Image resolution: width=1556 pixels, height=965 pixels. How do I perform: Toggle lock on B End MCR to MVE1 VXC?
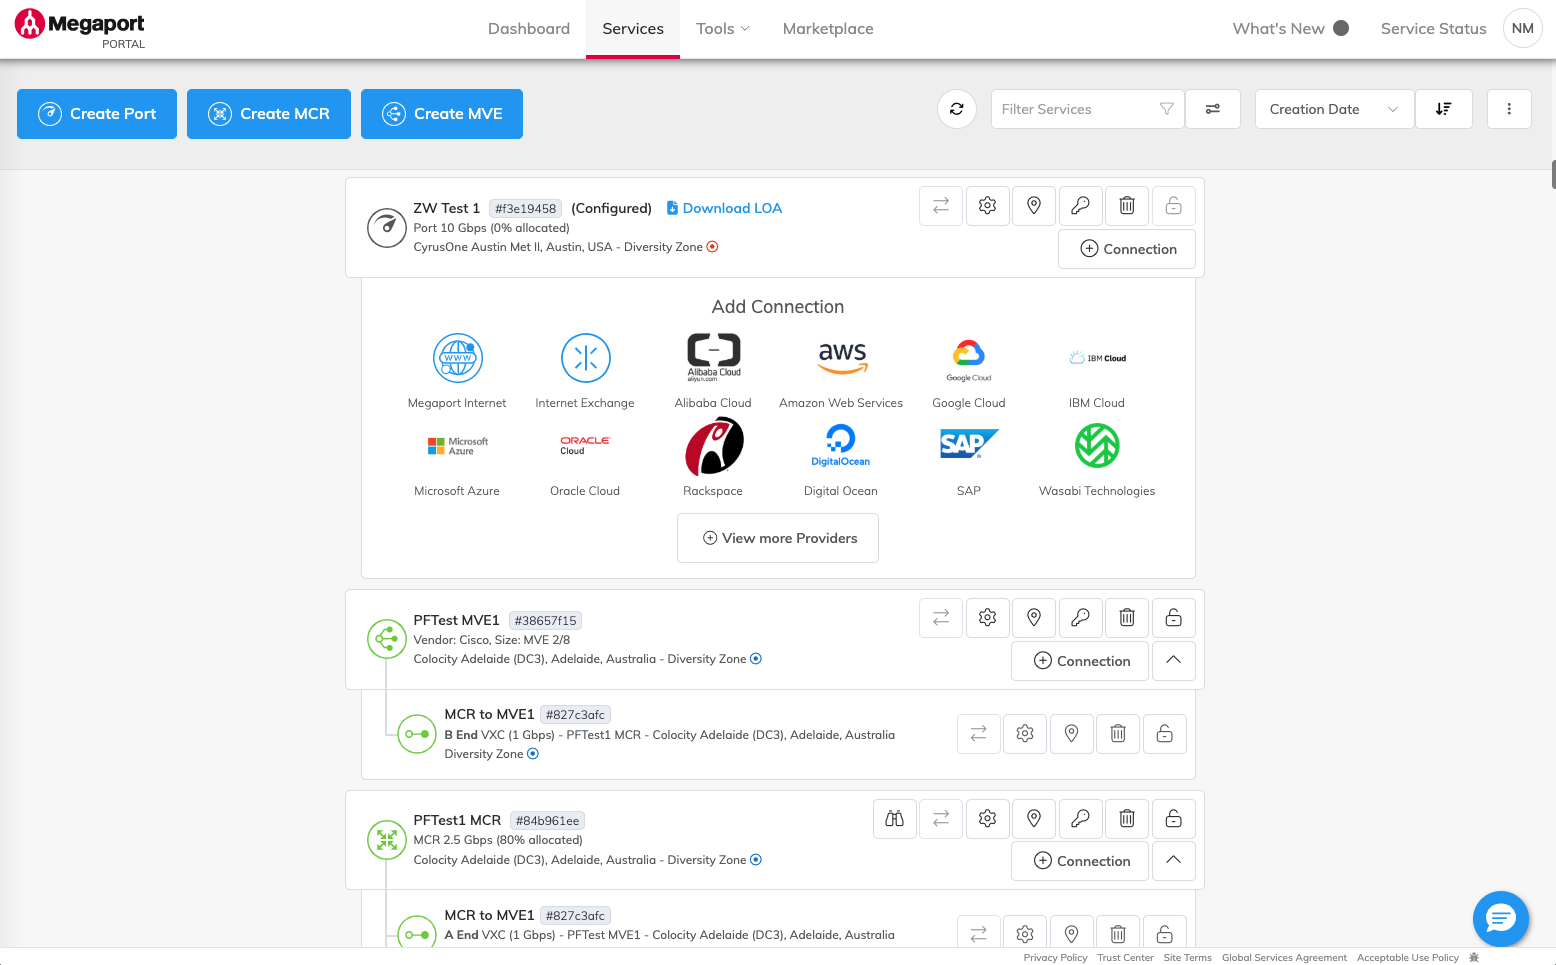pos(1165,734)
